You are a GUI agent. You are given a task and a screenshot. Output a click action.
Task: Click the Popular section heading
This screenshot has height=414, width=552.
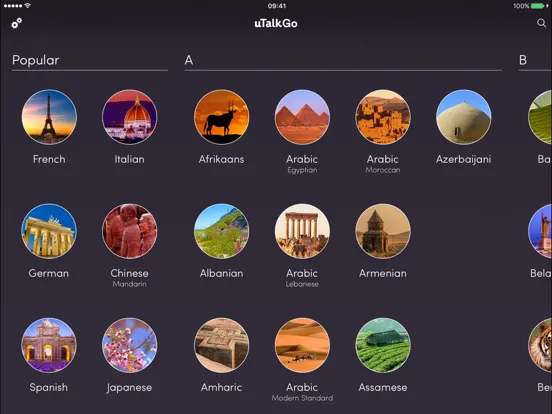(x=36, y=61)
